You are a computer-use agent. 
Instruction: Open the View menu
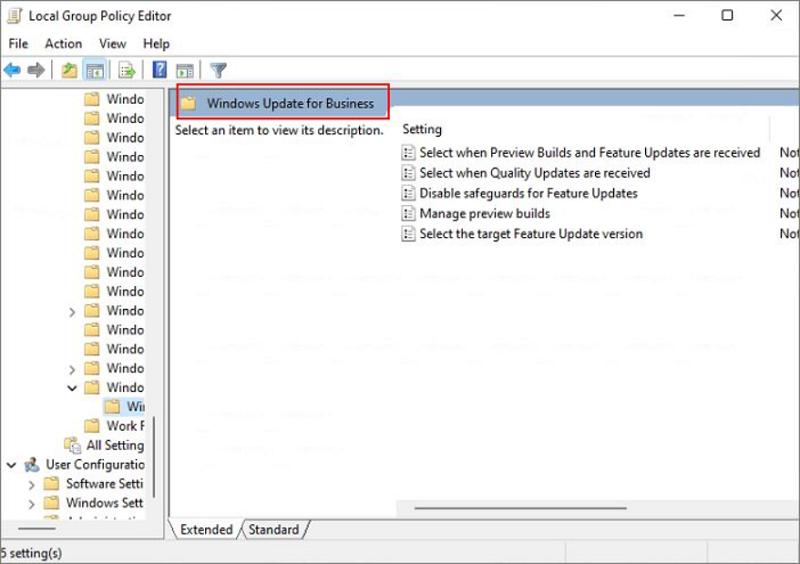pyautogui.click(x=112, y=44)
